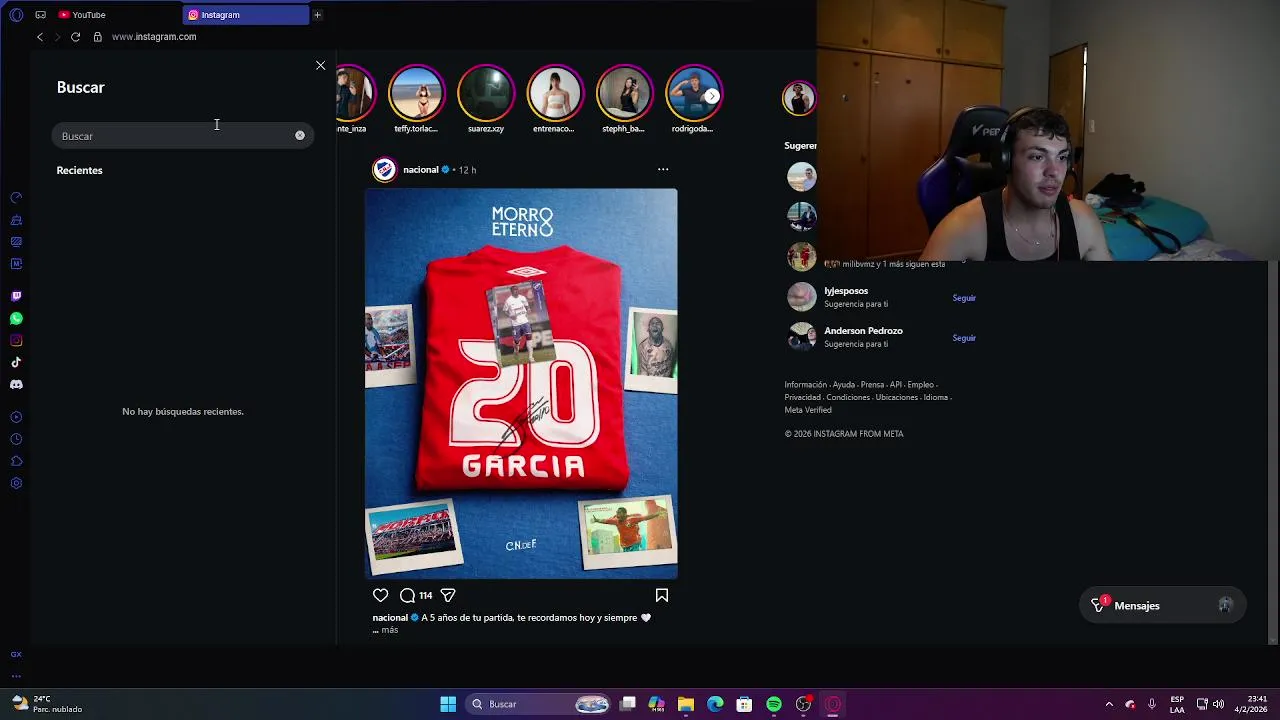Click the Windows taskbar Buscar box
The height and width of the screenshot is (720, 1280).
pyautogui.click(x=540, y=704)
